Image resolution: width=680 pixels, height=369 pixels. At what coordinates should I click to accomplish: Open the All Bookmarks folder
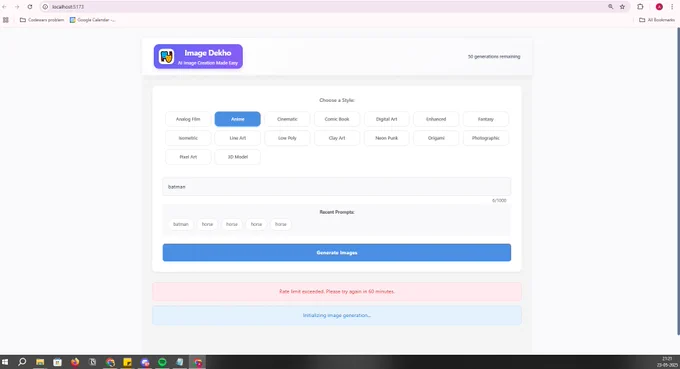[x=657, y=20]
